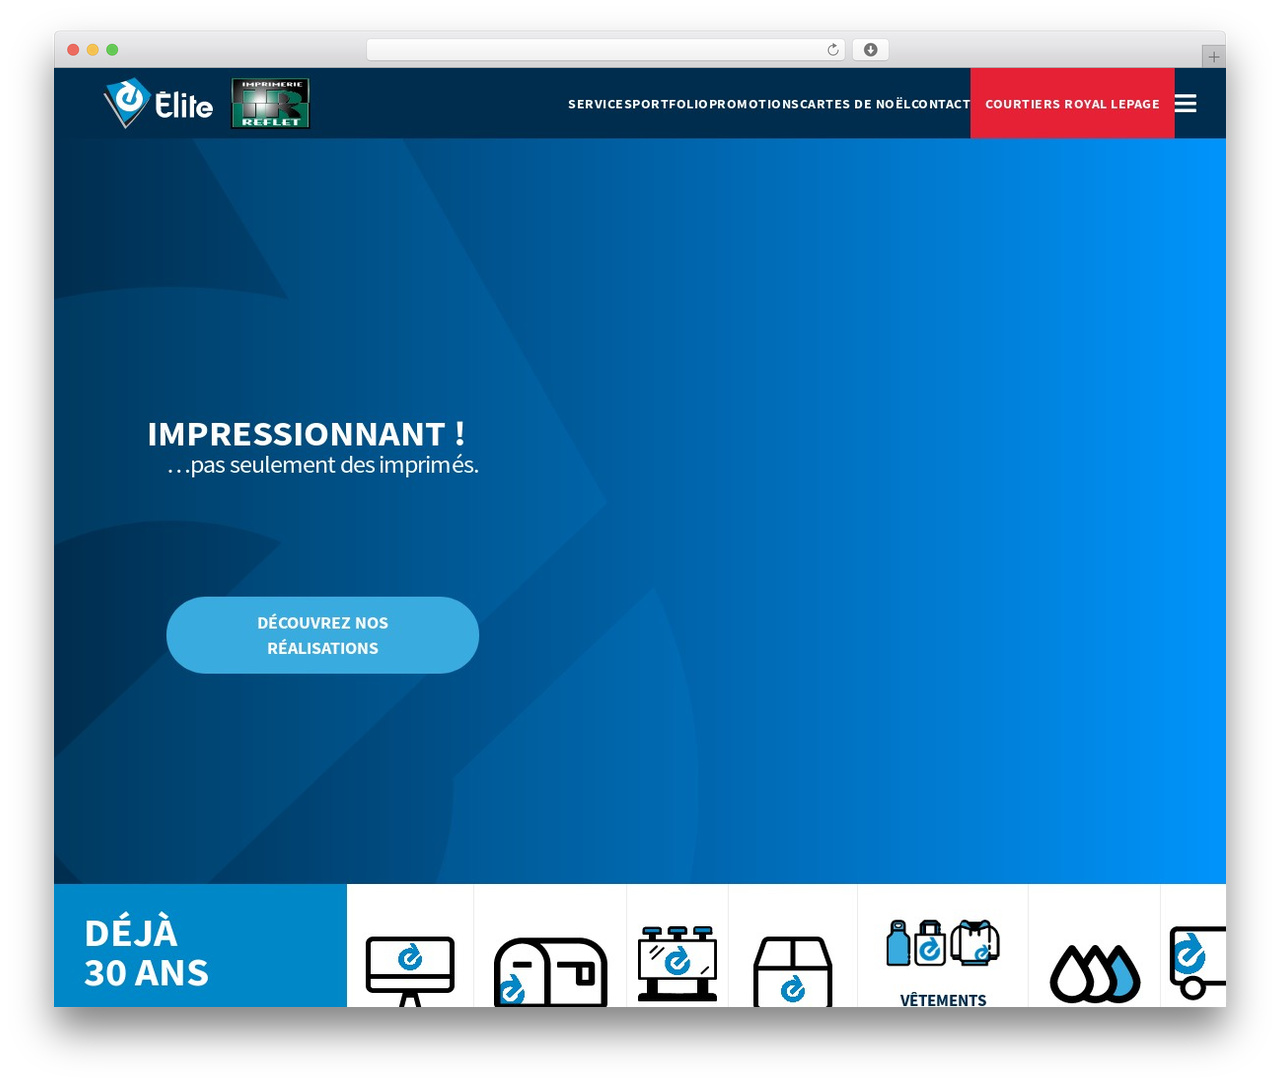
Task: Open the browser downloads button
Action: click(x=870, y=50)
